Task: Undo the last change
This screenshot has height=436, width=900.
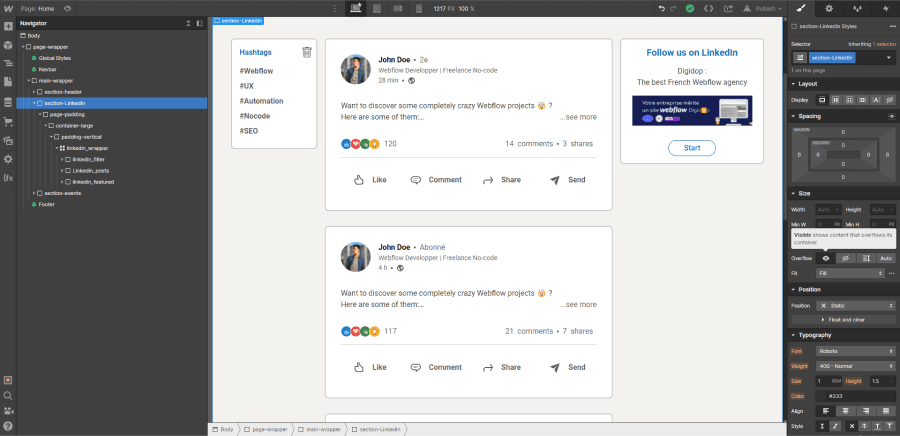Action: coord(662,9)
